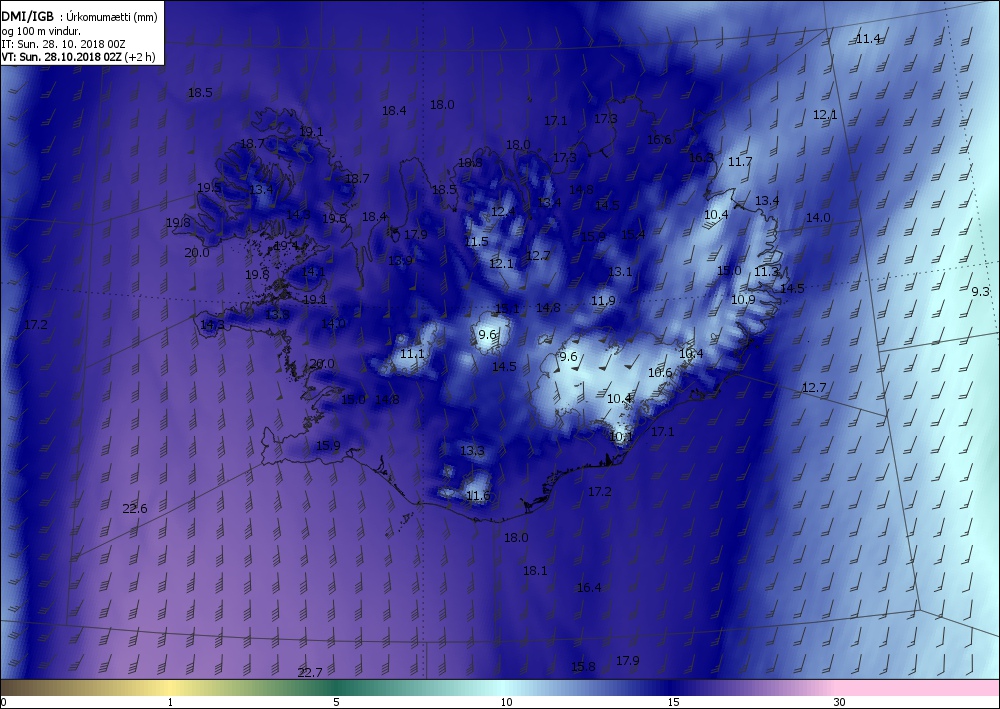Click the 11.1 value label

(x=412, y=353)
